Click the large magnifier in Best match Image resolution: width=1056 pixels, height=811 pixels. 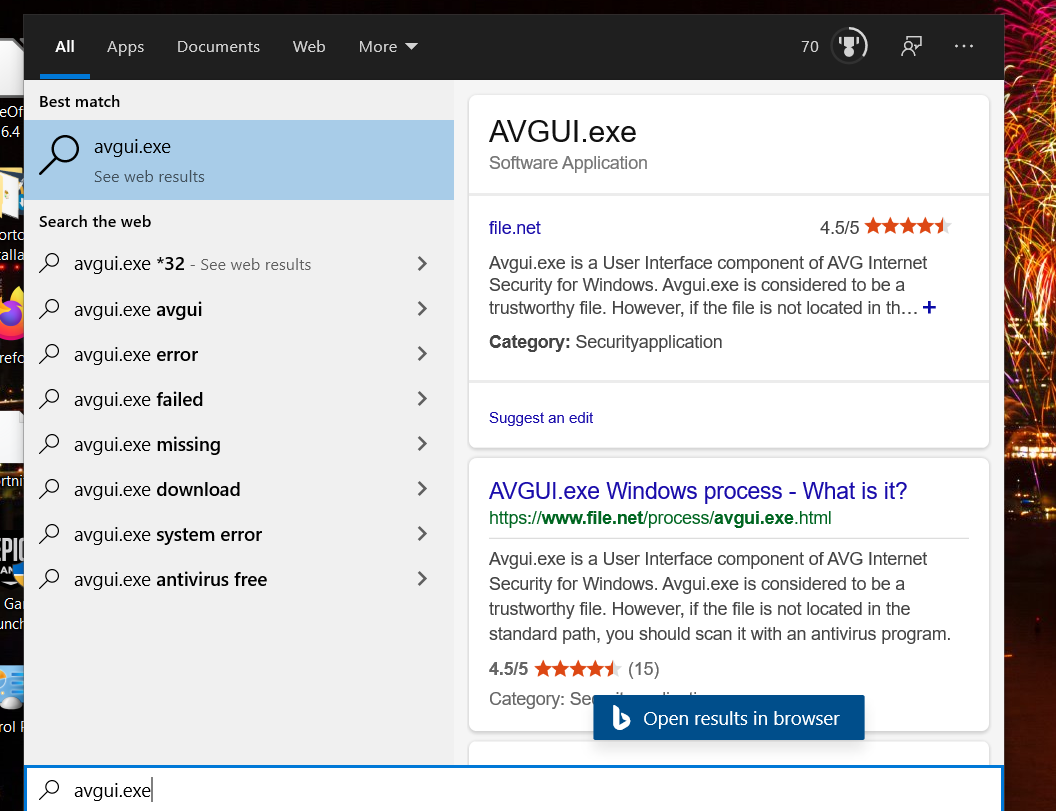point(59,155)
